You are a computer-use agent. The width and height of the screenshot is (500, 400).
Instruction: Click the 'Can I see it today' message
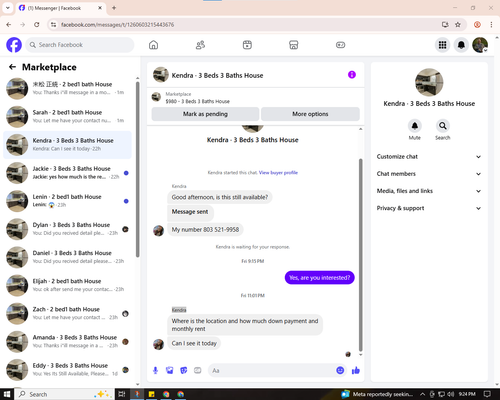[194, 343]
